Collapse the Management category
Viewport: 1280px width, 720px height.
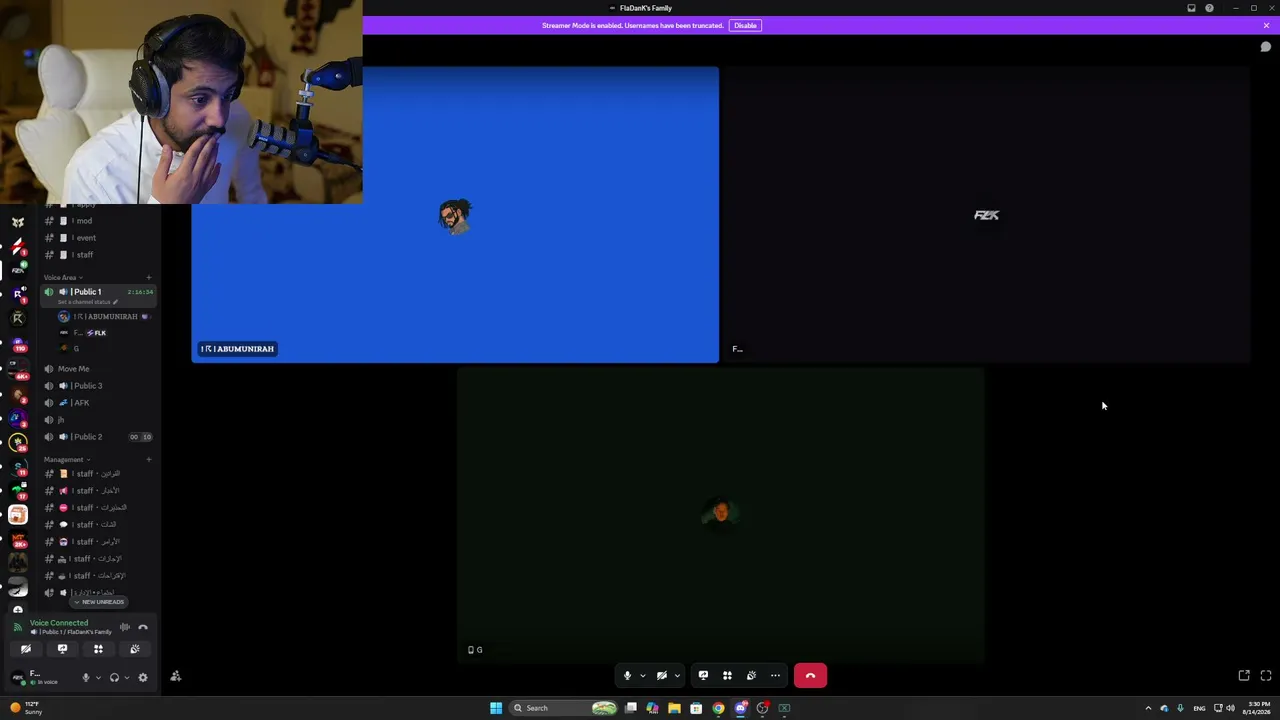[66, 460]
